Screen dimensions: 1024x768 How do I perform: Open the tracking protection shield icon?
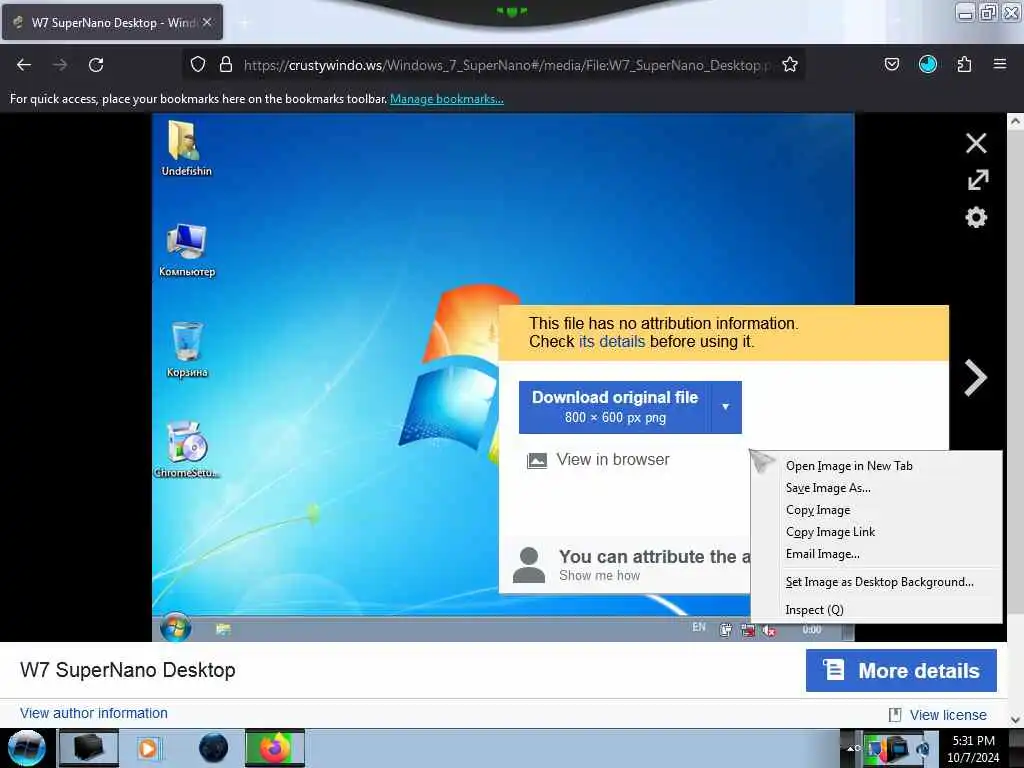(198, 64)
